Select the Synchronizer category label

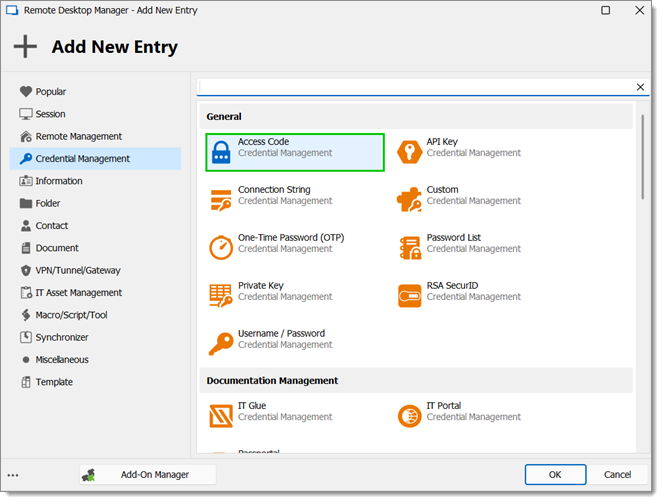pos(62,337)
